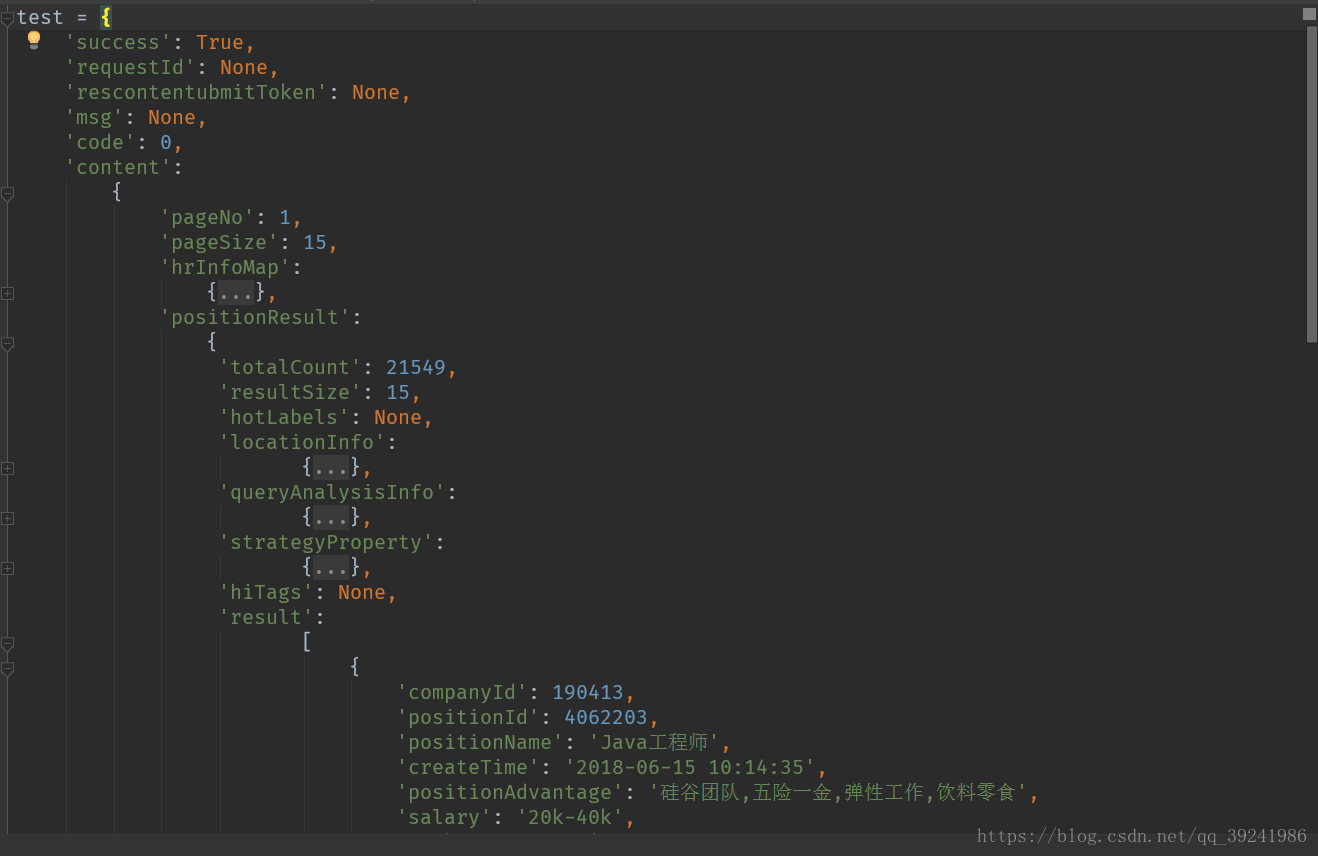Click the 'positionName' key
The width and height of the screenshot is (1318, 856).
point(480,742)
